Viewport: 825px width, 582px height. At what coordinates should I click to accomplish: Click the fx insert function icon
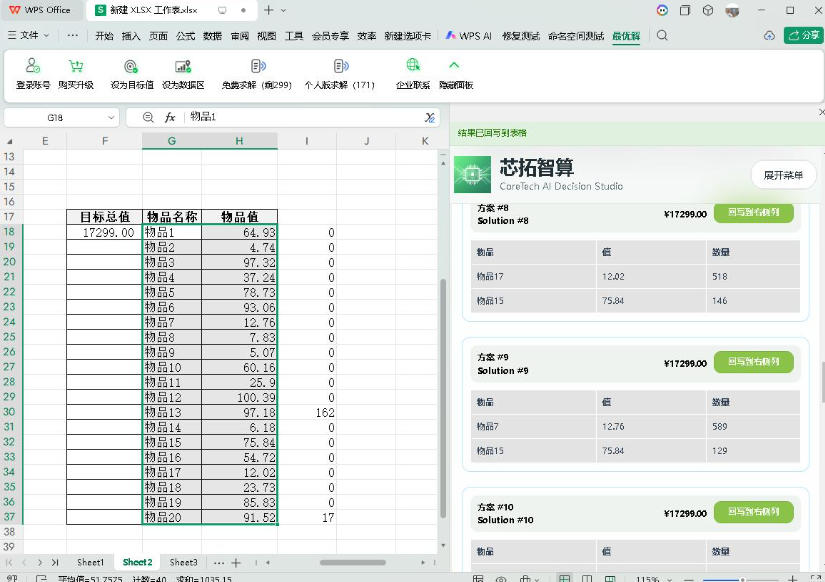click(170, 117)
